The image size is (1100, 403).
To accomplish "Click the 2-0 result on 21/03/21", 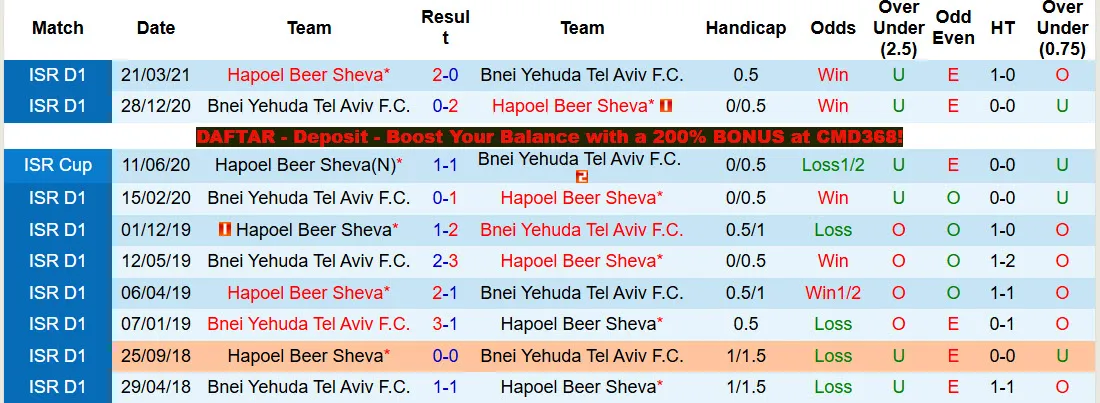I will click(x=445, y=74).
